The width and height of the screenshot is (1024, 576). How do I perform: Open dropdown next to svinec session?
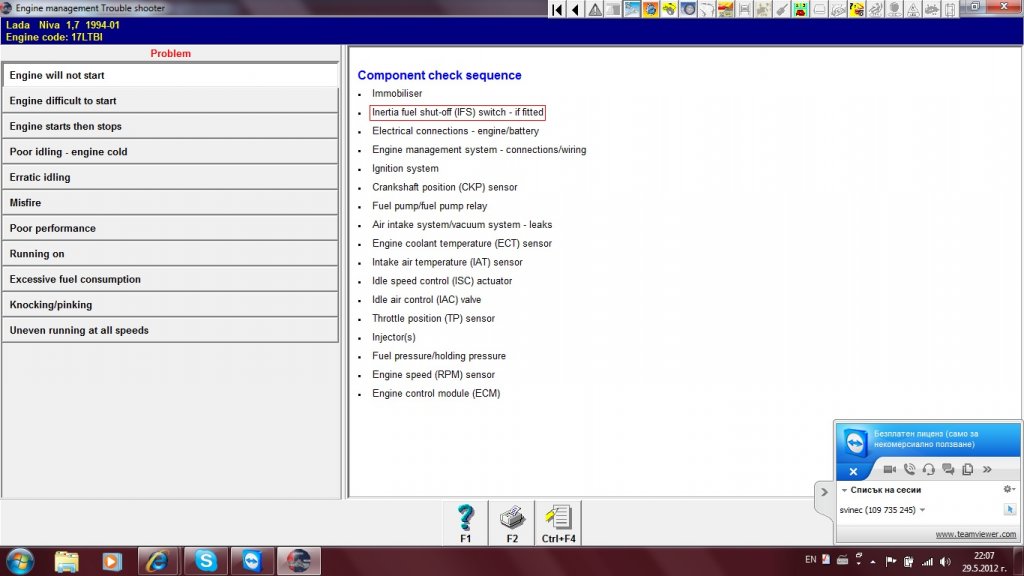(x=922, y=510)
